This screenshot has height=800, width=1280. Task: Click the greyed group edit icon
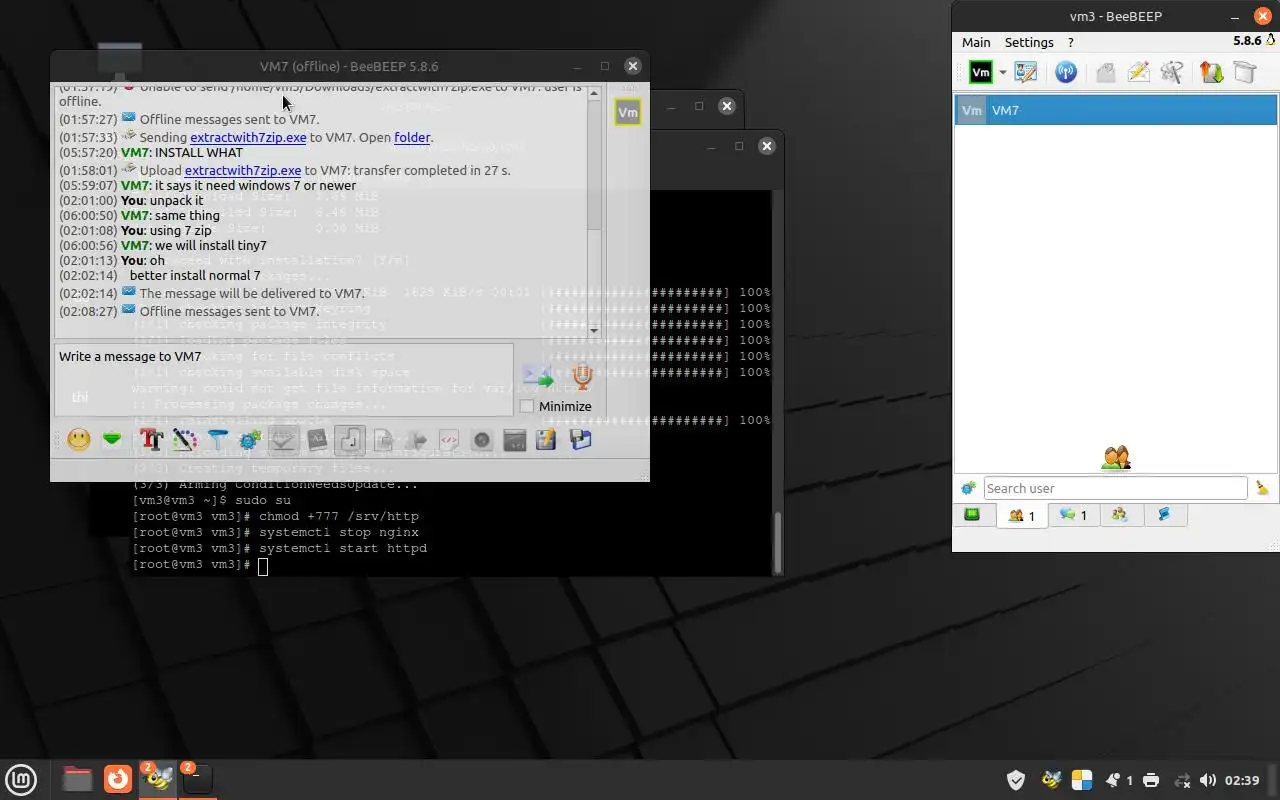(1172, 72)
